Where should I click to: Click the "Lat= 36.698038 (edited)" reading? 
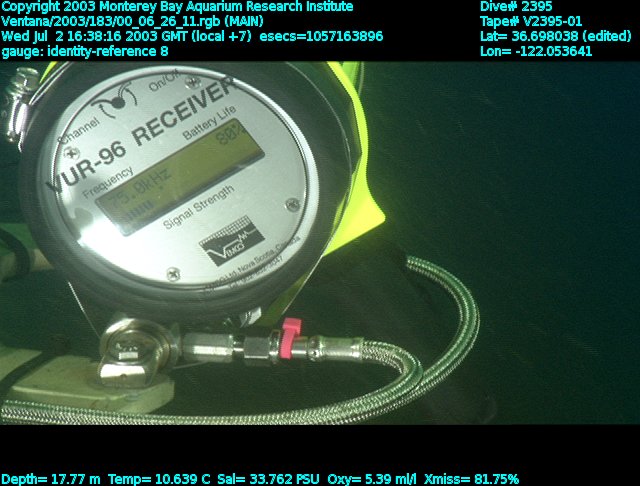(x=556, y=36)
